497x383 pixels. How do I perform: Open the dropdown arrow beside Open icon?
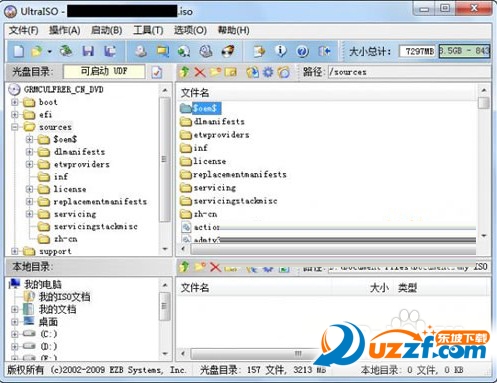[49, 51]
